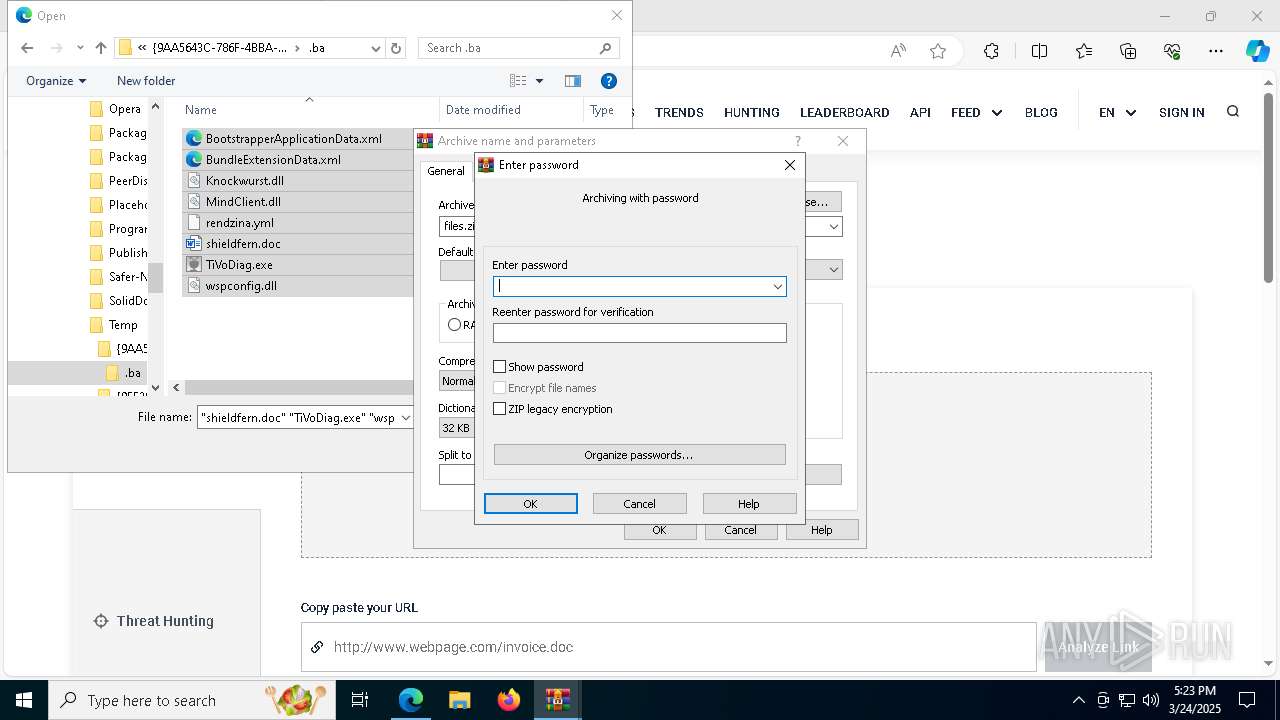The width and height of the screenshot is (1280, 720).
Task: Open API in website menu
Action: (920, 112)
